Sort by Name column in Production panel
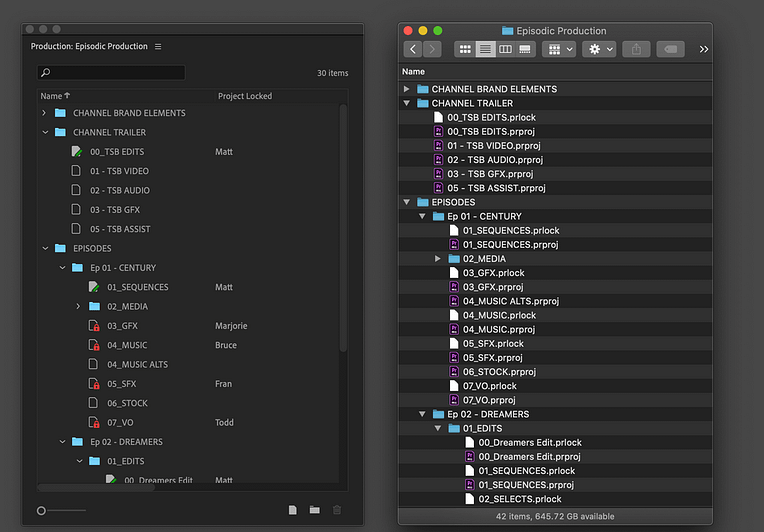 [x=55, y=96]
